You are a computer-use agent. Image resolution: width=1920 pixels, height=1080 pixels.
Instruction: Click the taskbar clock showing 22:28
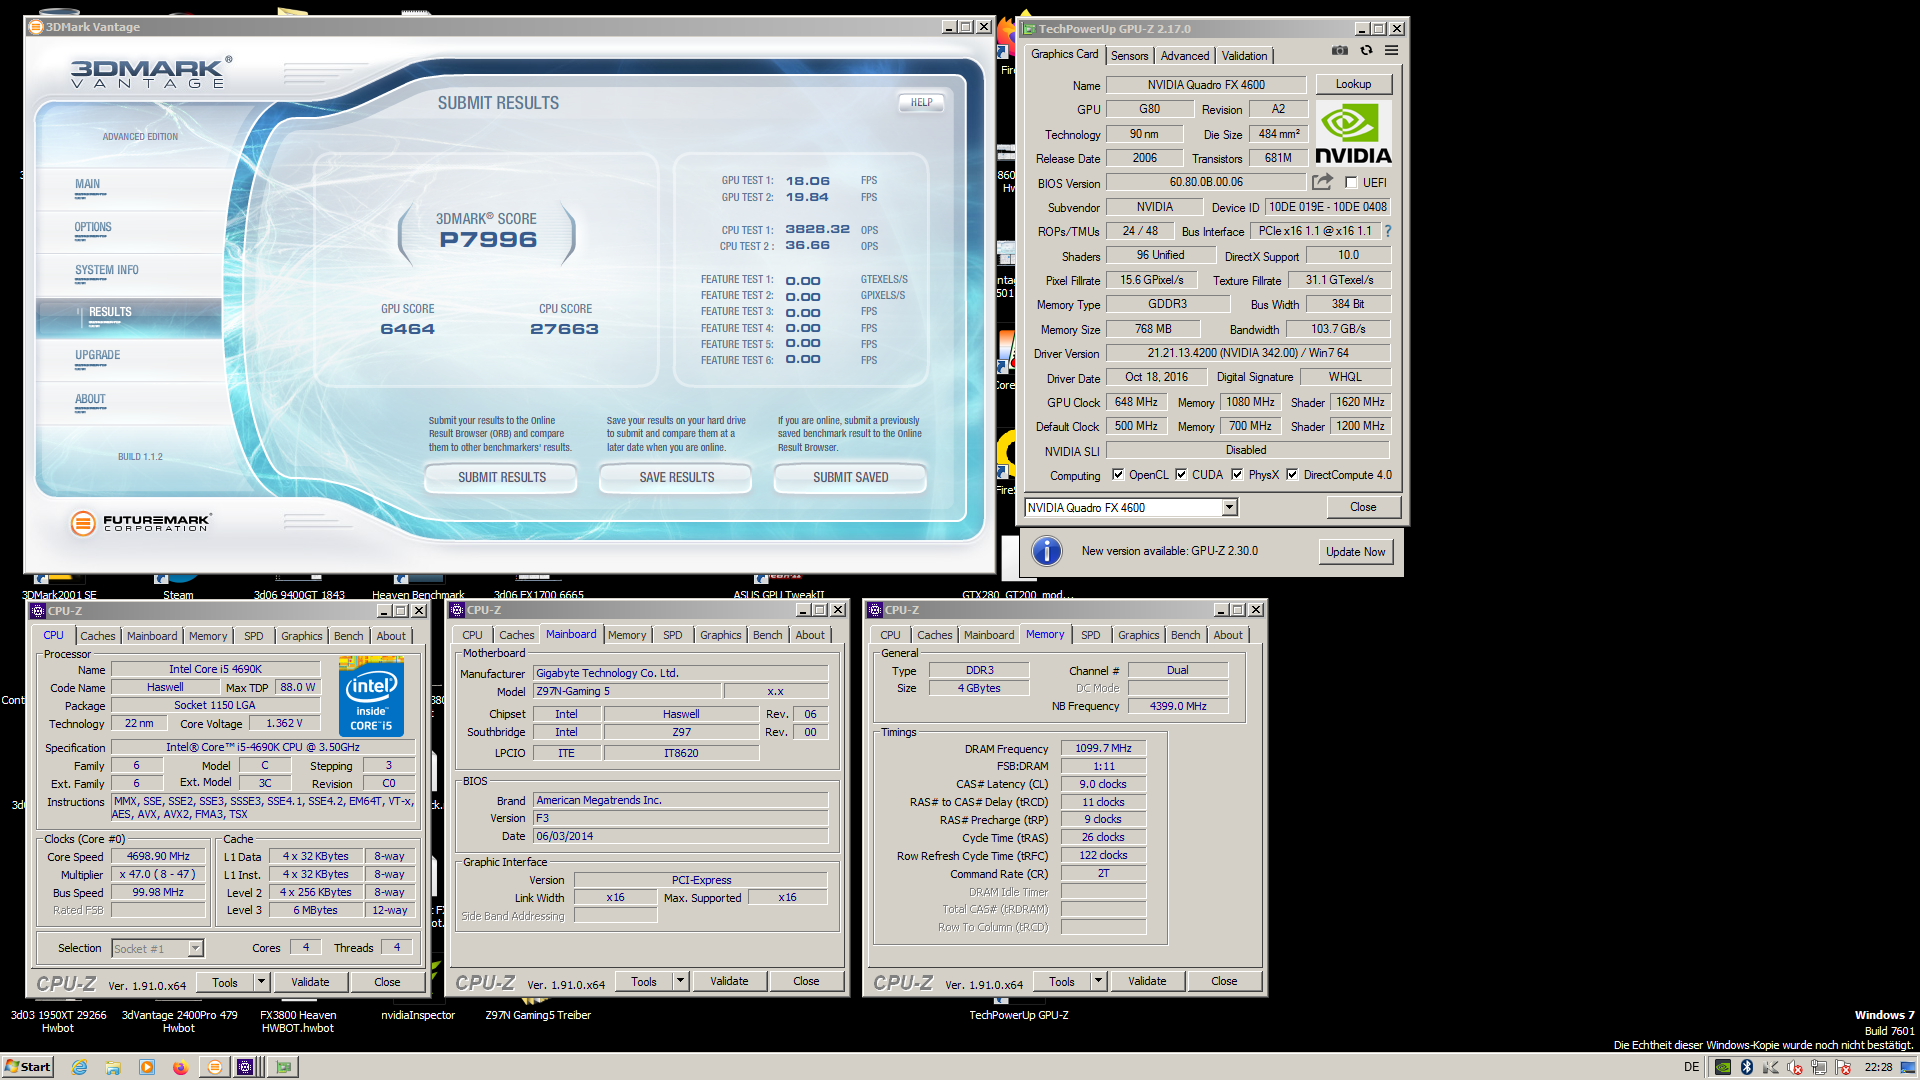tap(1877, 1067)
